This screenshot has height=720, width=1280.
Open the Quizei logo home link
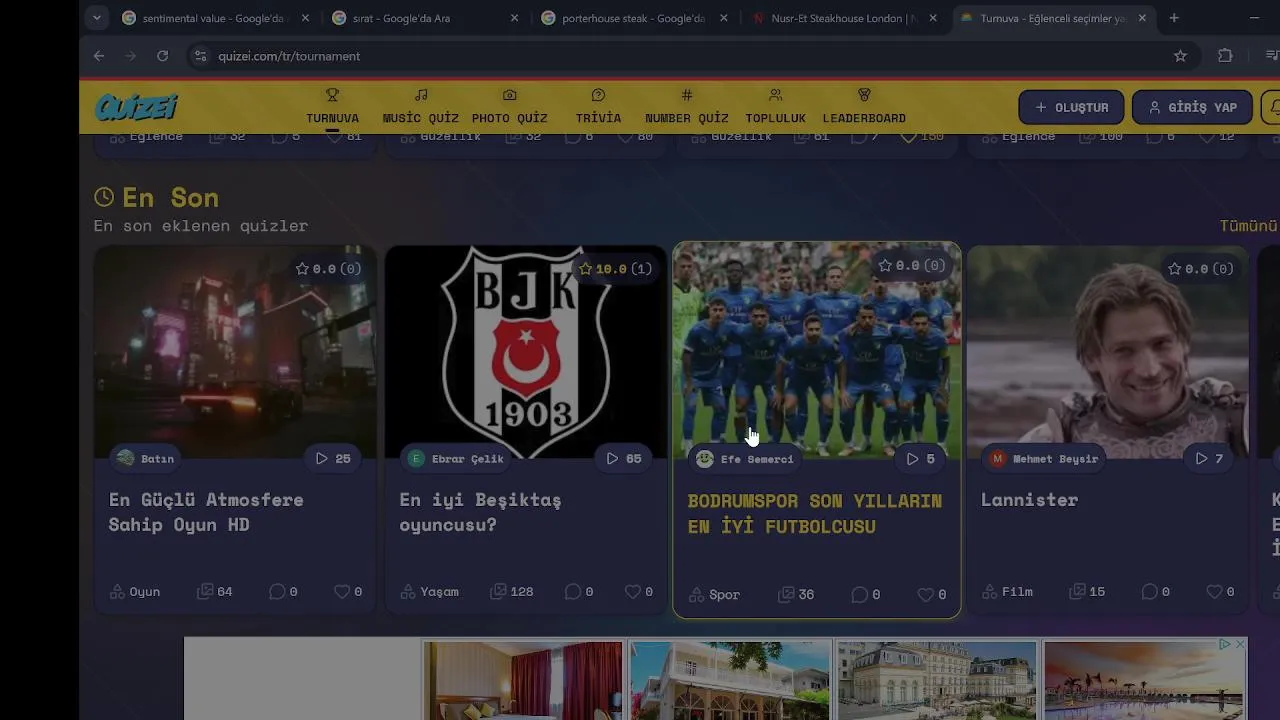tap(136, 107)
